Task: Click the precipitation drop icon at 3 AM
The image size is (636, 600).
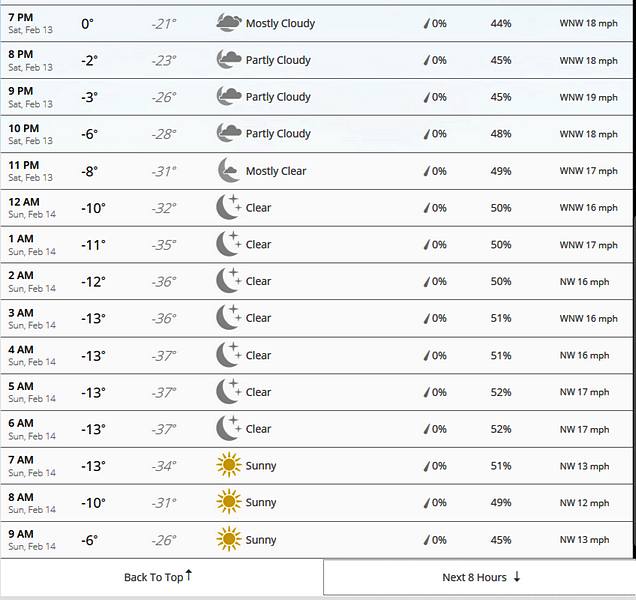Action: point(428,319)
